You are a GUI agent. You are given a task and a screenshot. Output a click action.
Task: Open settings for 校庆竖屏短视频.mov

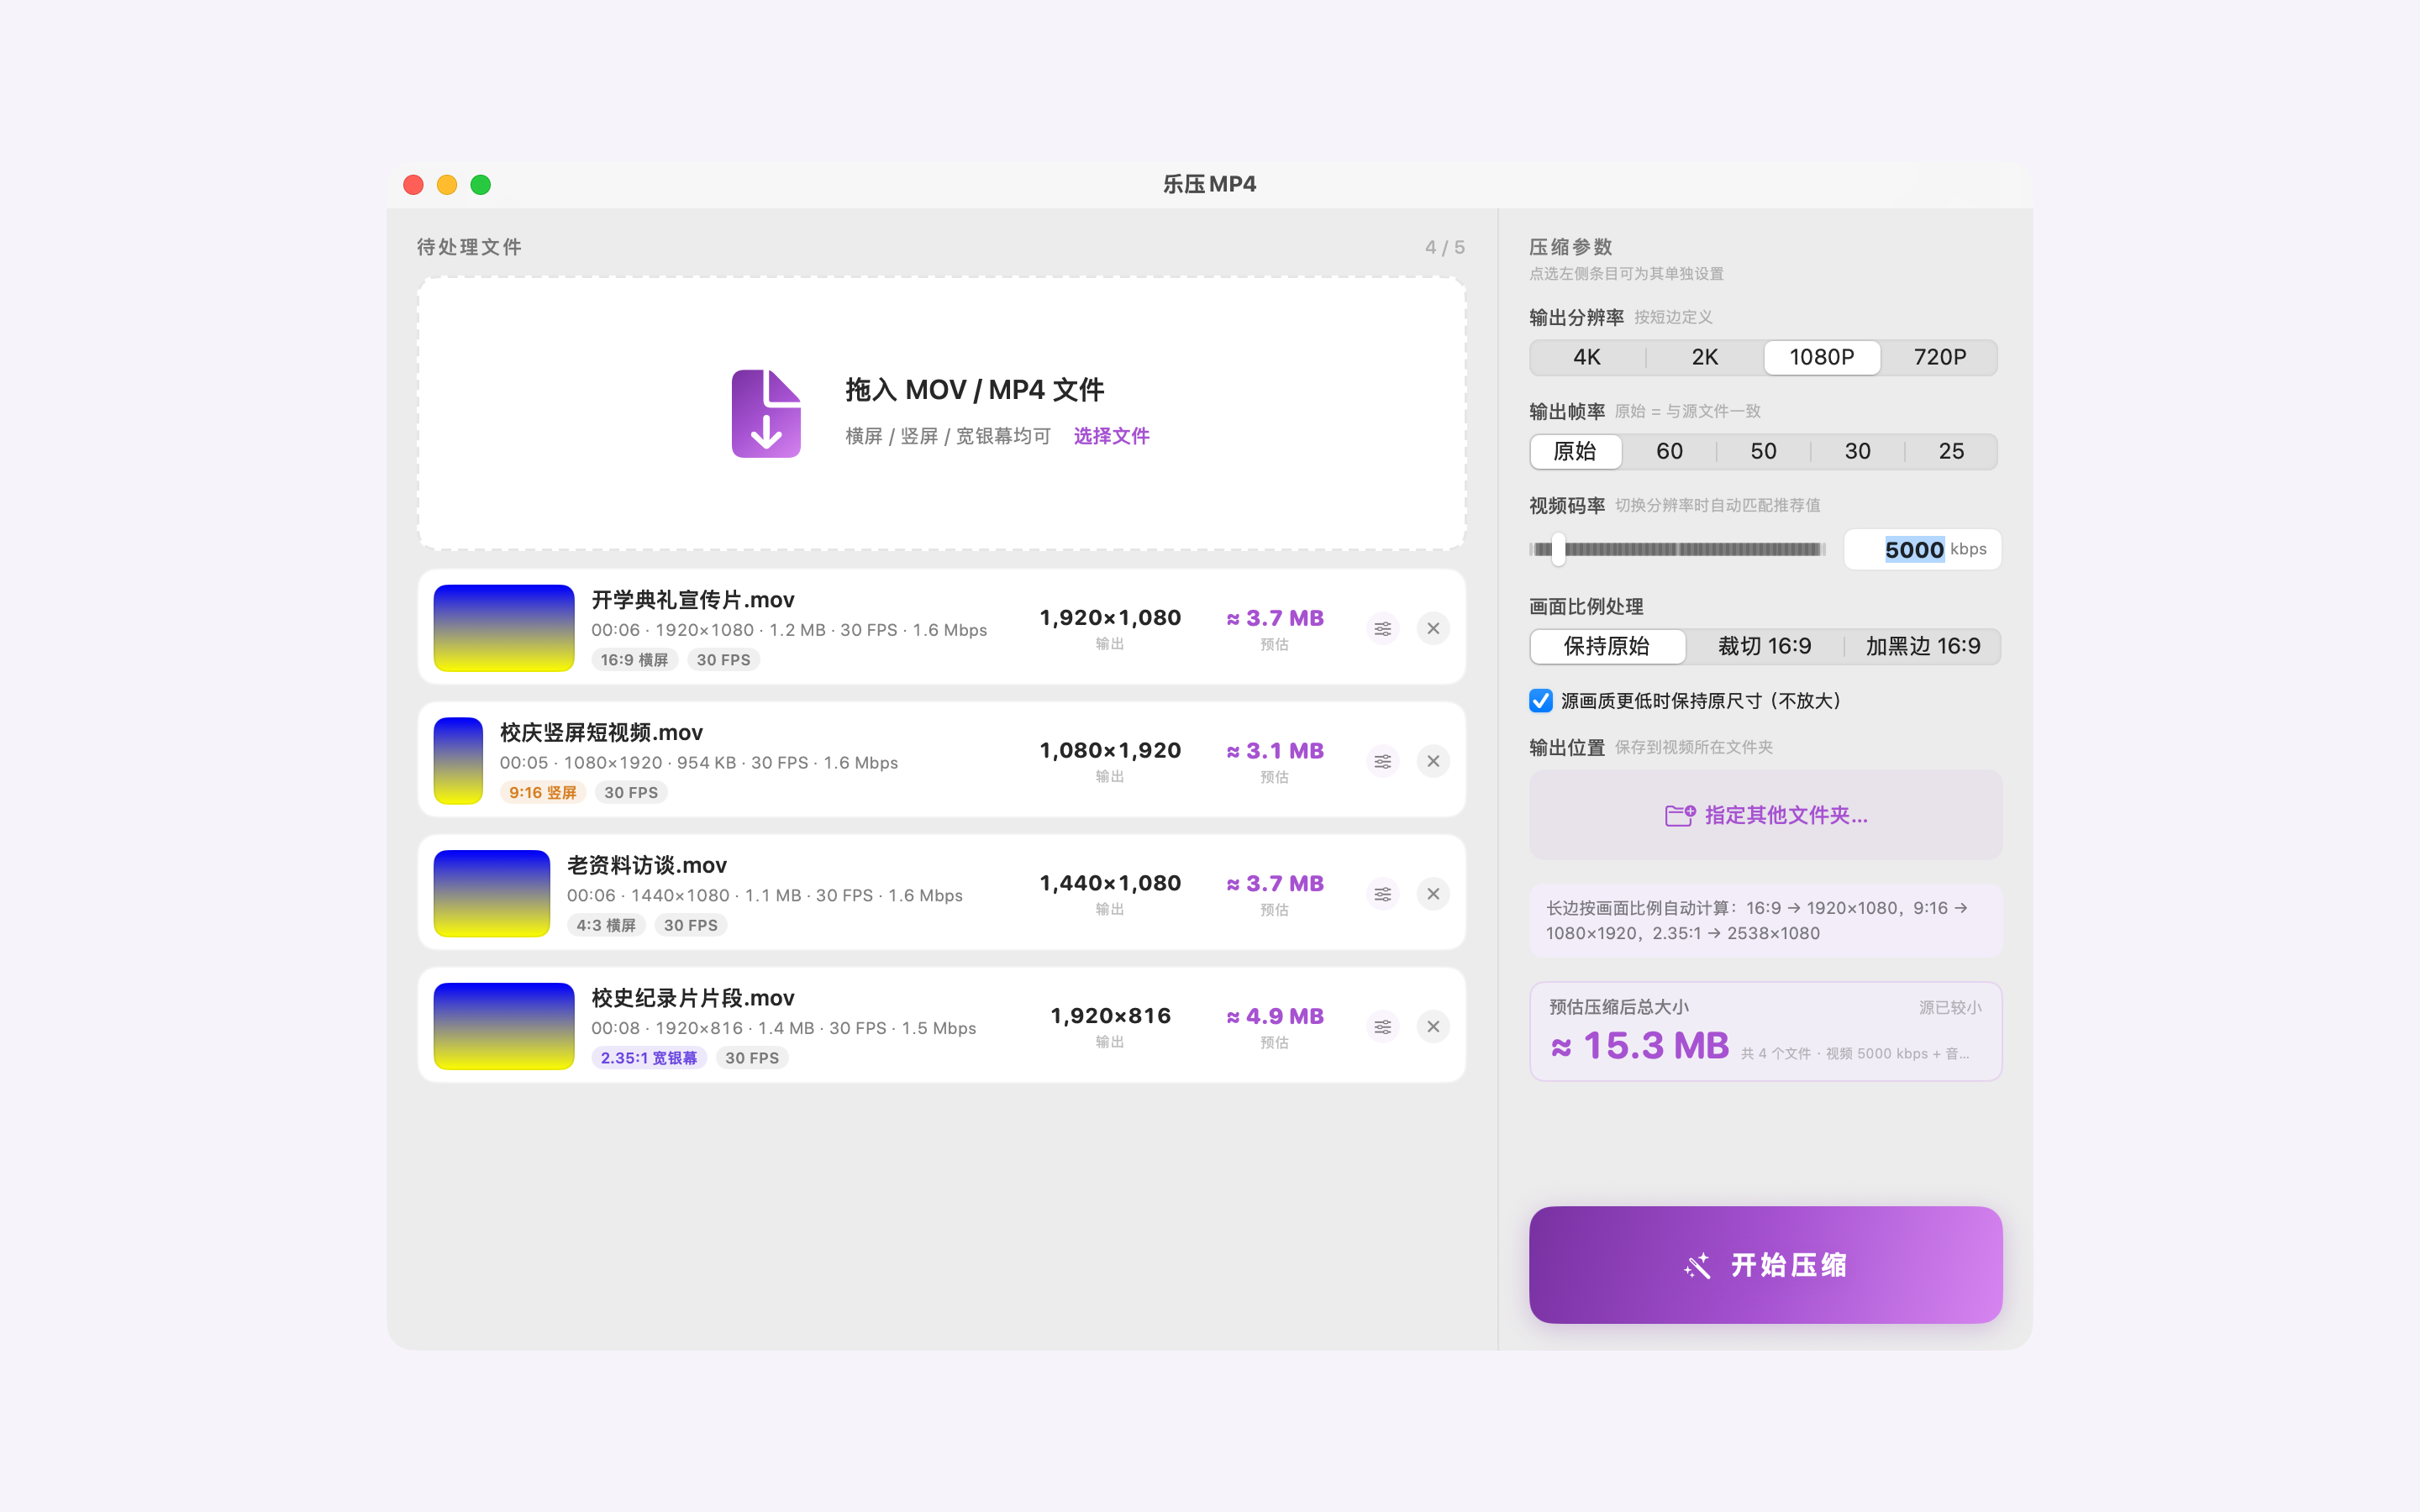[1382, 762]
